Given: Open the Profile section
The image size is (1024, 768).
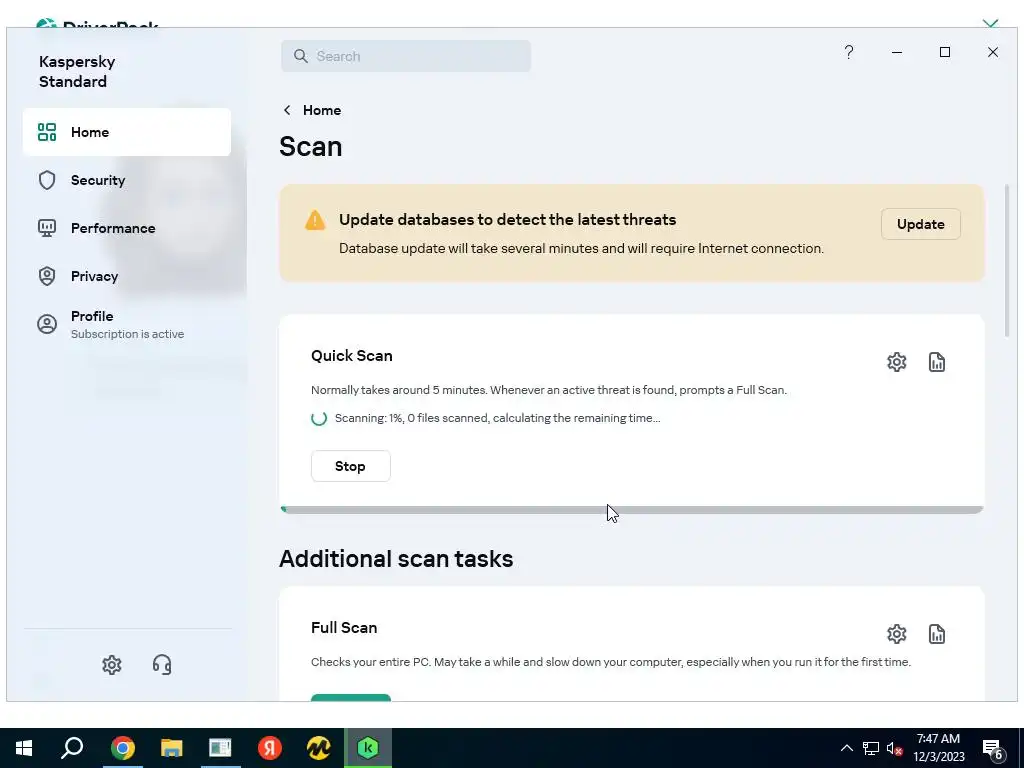Looking at the screenshot, I should (127, 325).
